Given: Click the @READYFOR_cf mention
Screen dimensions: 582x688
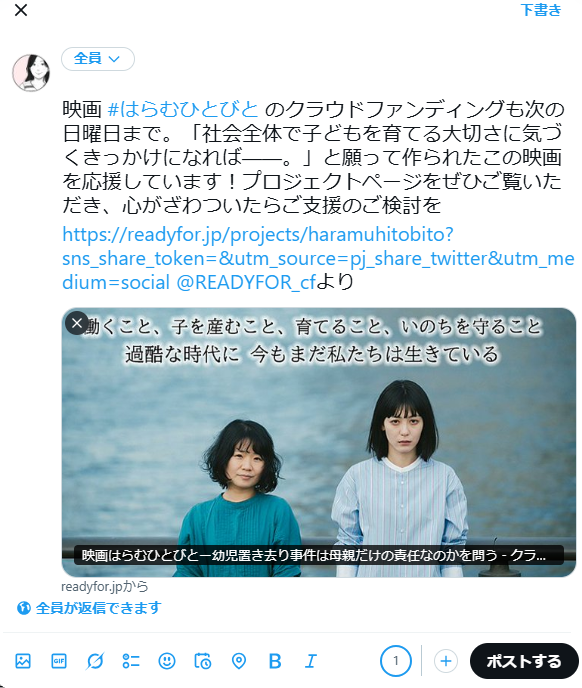Looking at the screenshot, I should click(246, 282).
